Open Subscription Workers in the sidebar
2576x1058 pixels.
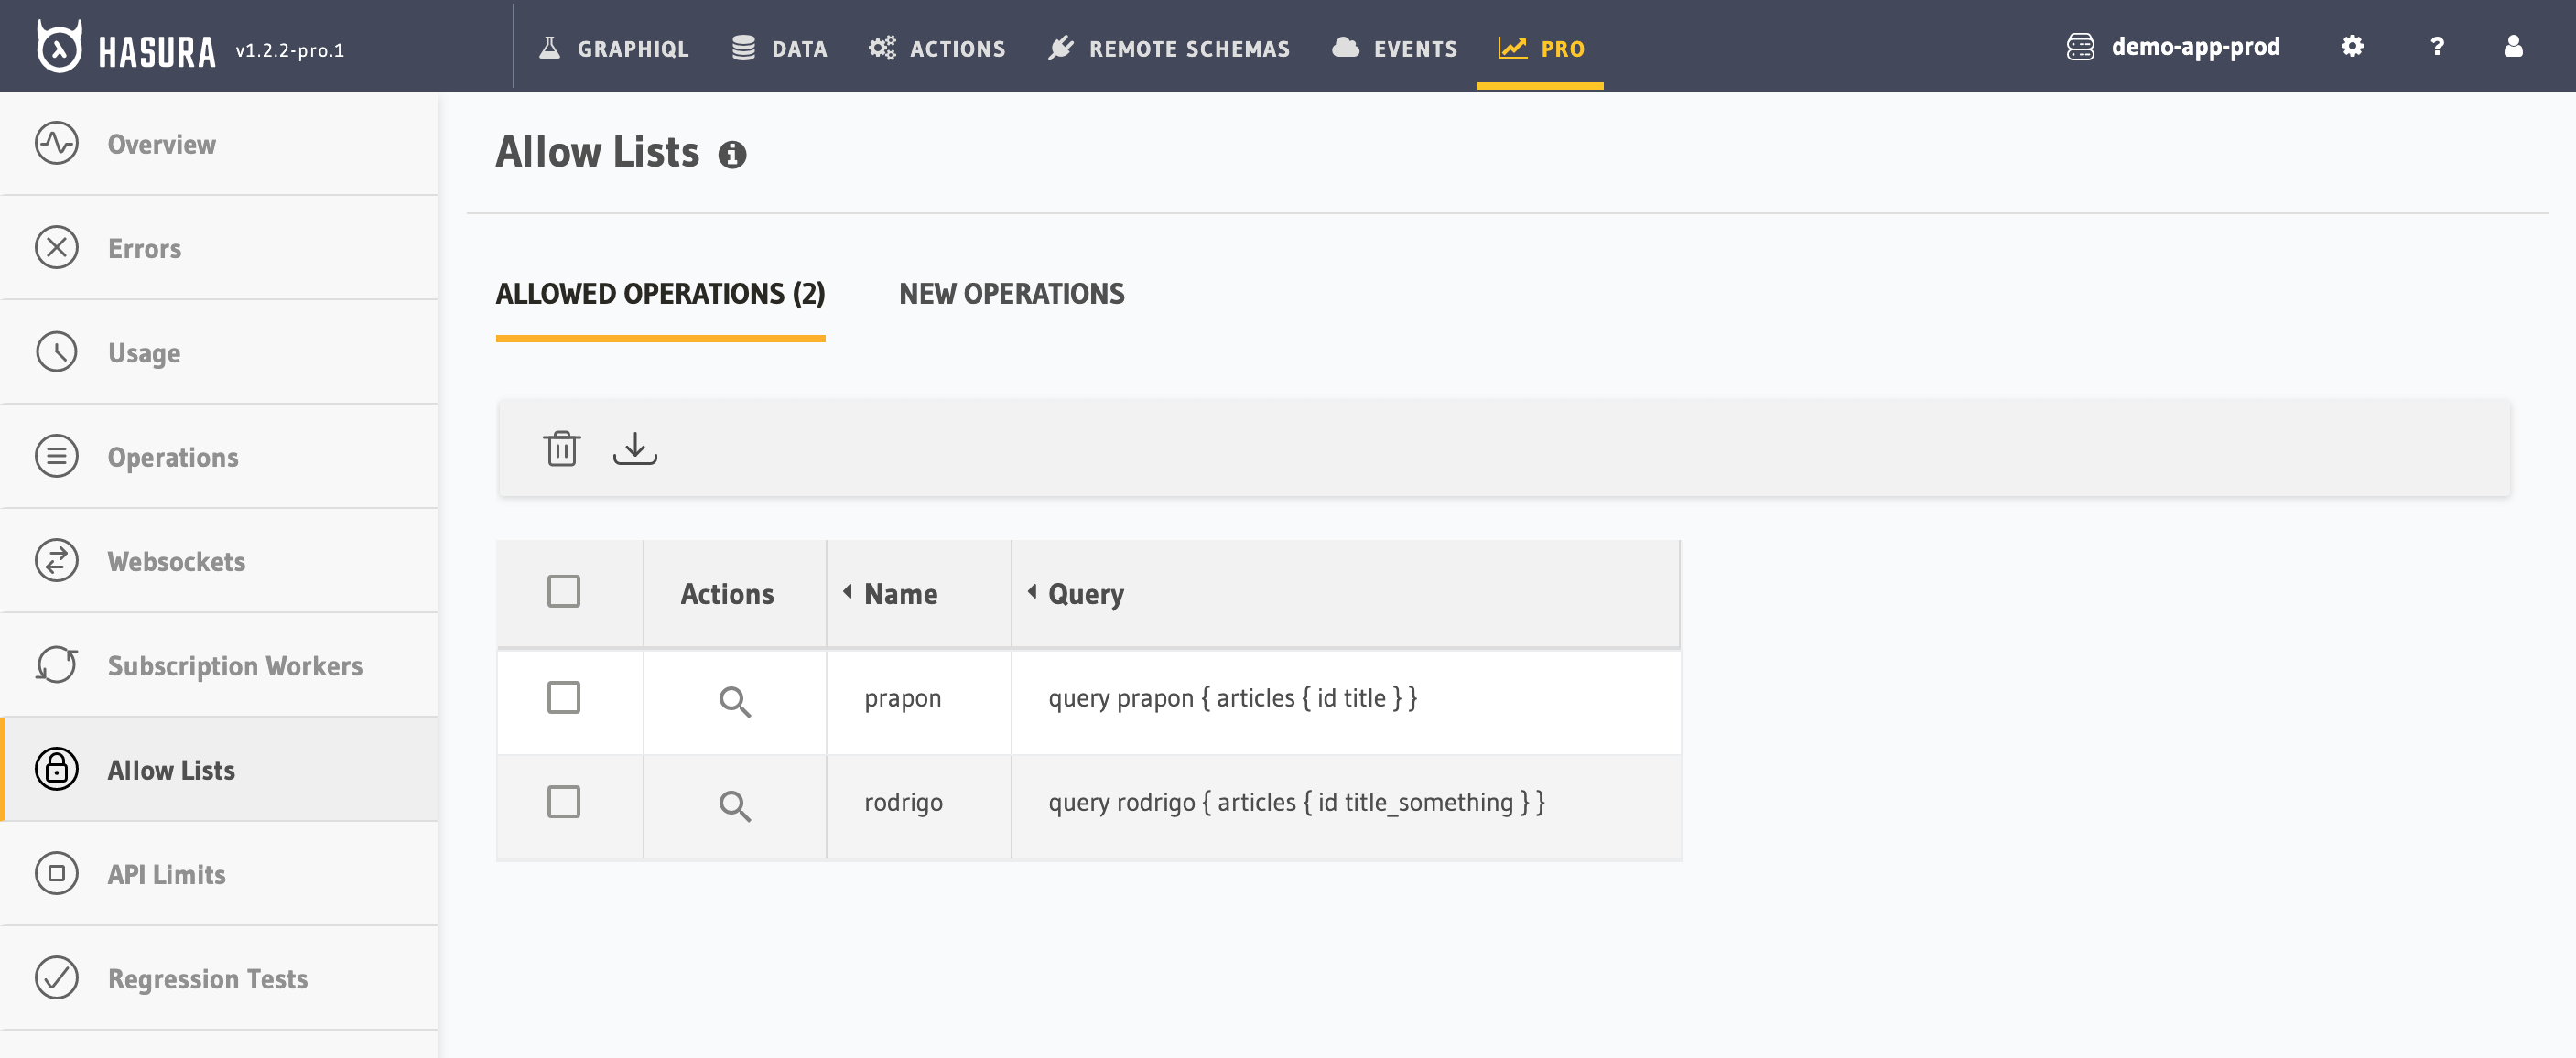[x=234, y=665]
